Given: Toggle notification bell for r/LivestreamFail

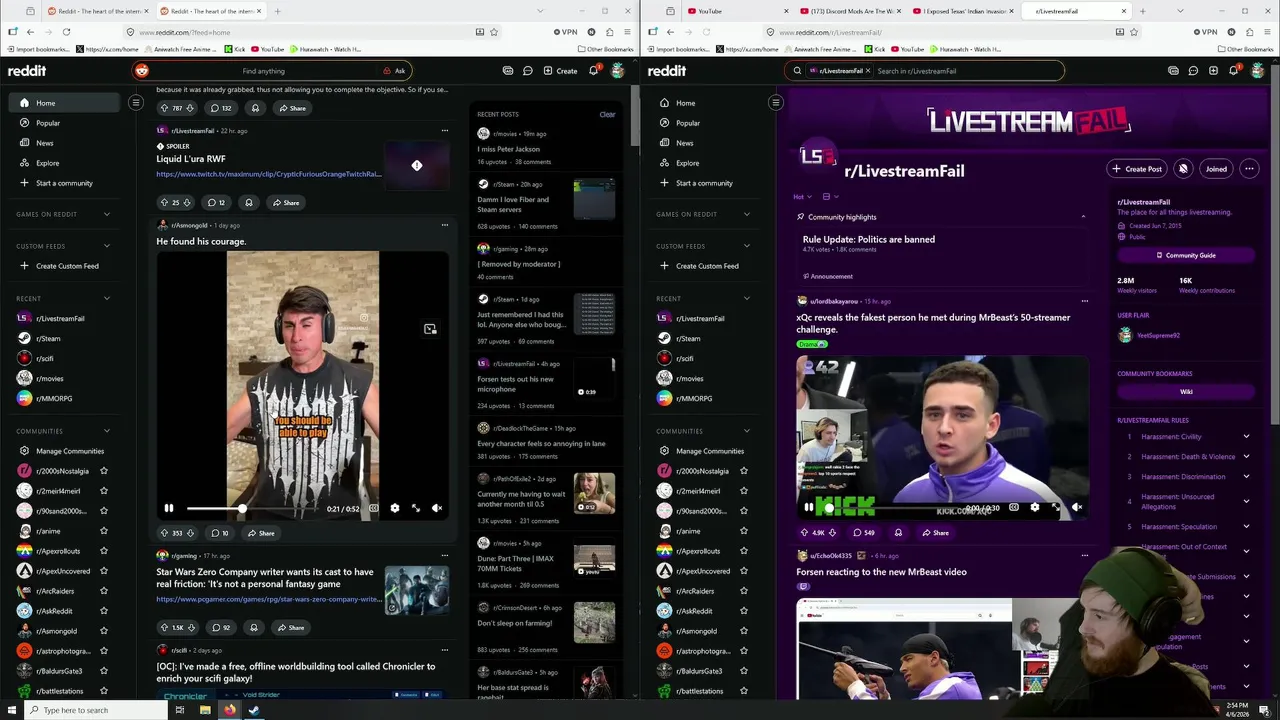Looking at the screenshot, I should point(1183,169).
